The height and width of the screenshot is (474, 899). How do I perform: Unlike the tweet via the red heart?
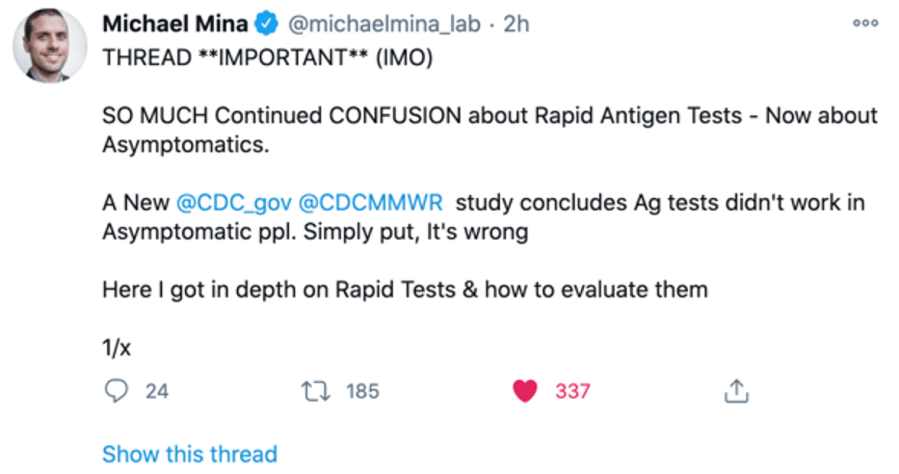click(x=525, y=391)
